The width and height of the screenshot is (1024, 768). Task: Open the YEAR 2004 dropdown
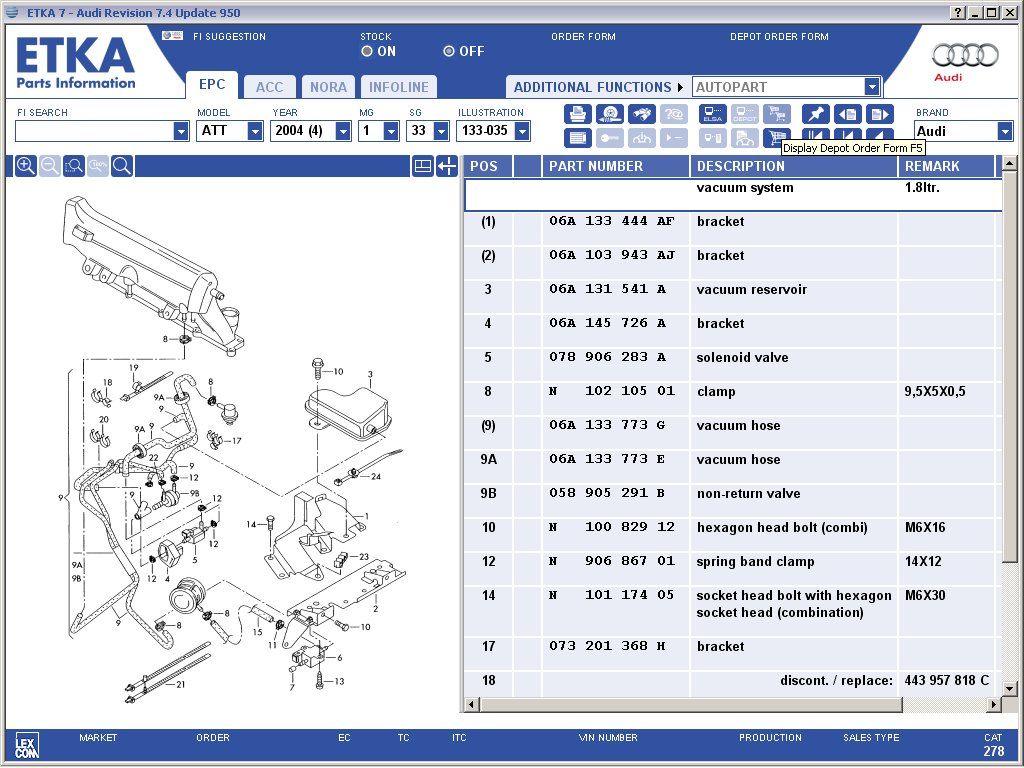343,131
